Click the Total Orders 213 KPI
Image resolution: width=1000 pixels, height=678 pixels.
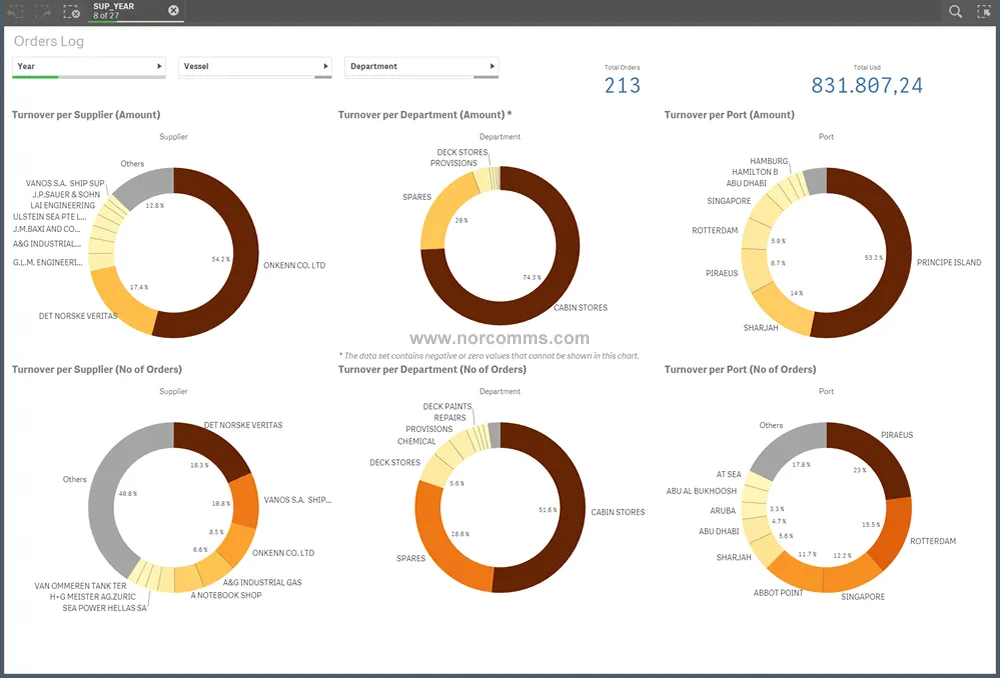623,85
